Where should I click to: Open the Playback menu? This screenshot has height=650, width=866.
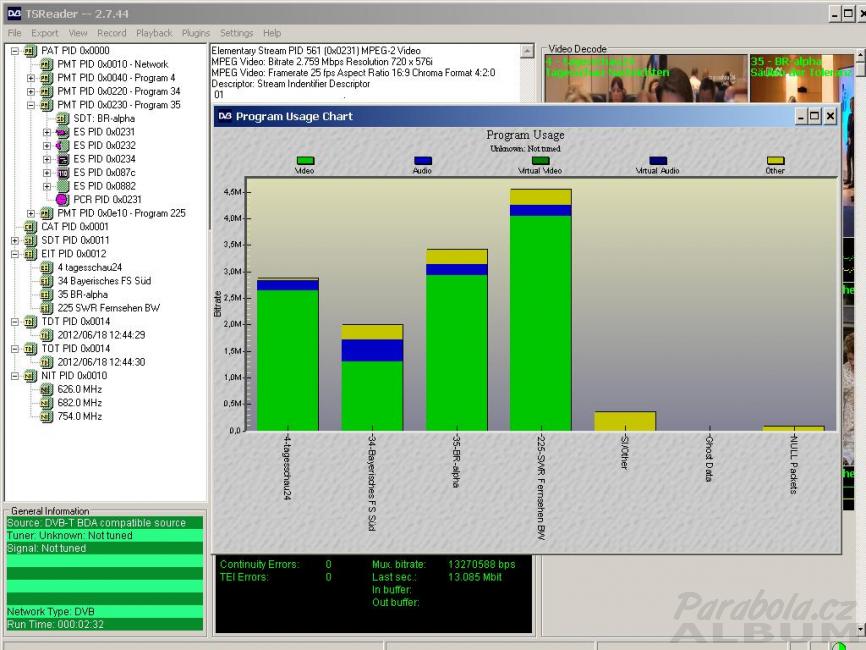pyautogui.click(x=154, y=33)
